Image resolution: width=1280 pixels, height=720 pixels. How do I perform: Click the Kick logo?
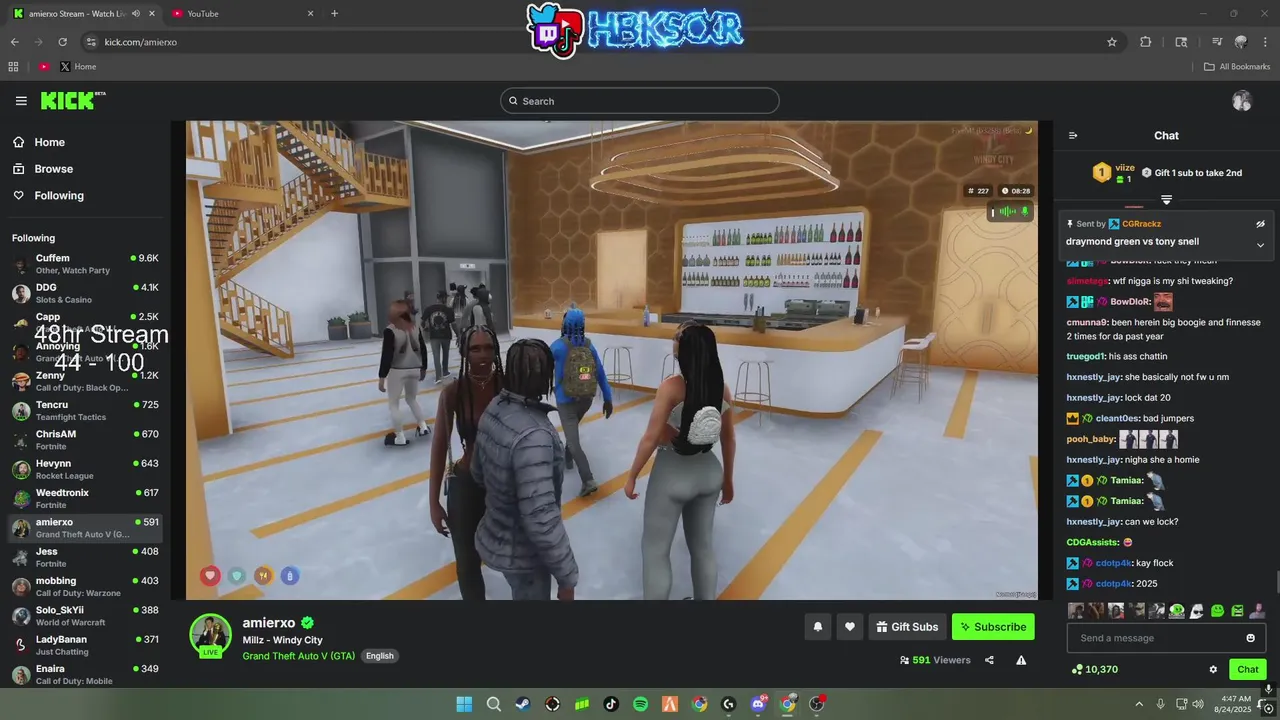(x=72, y=100)
